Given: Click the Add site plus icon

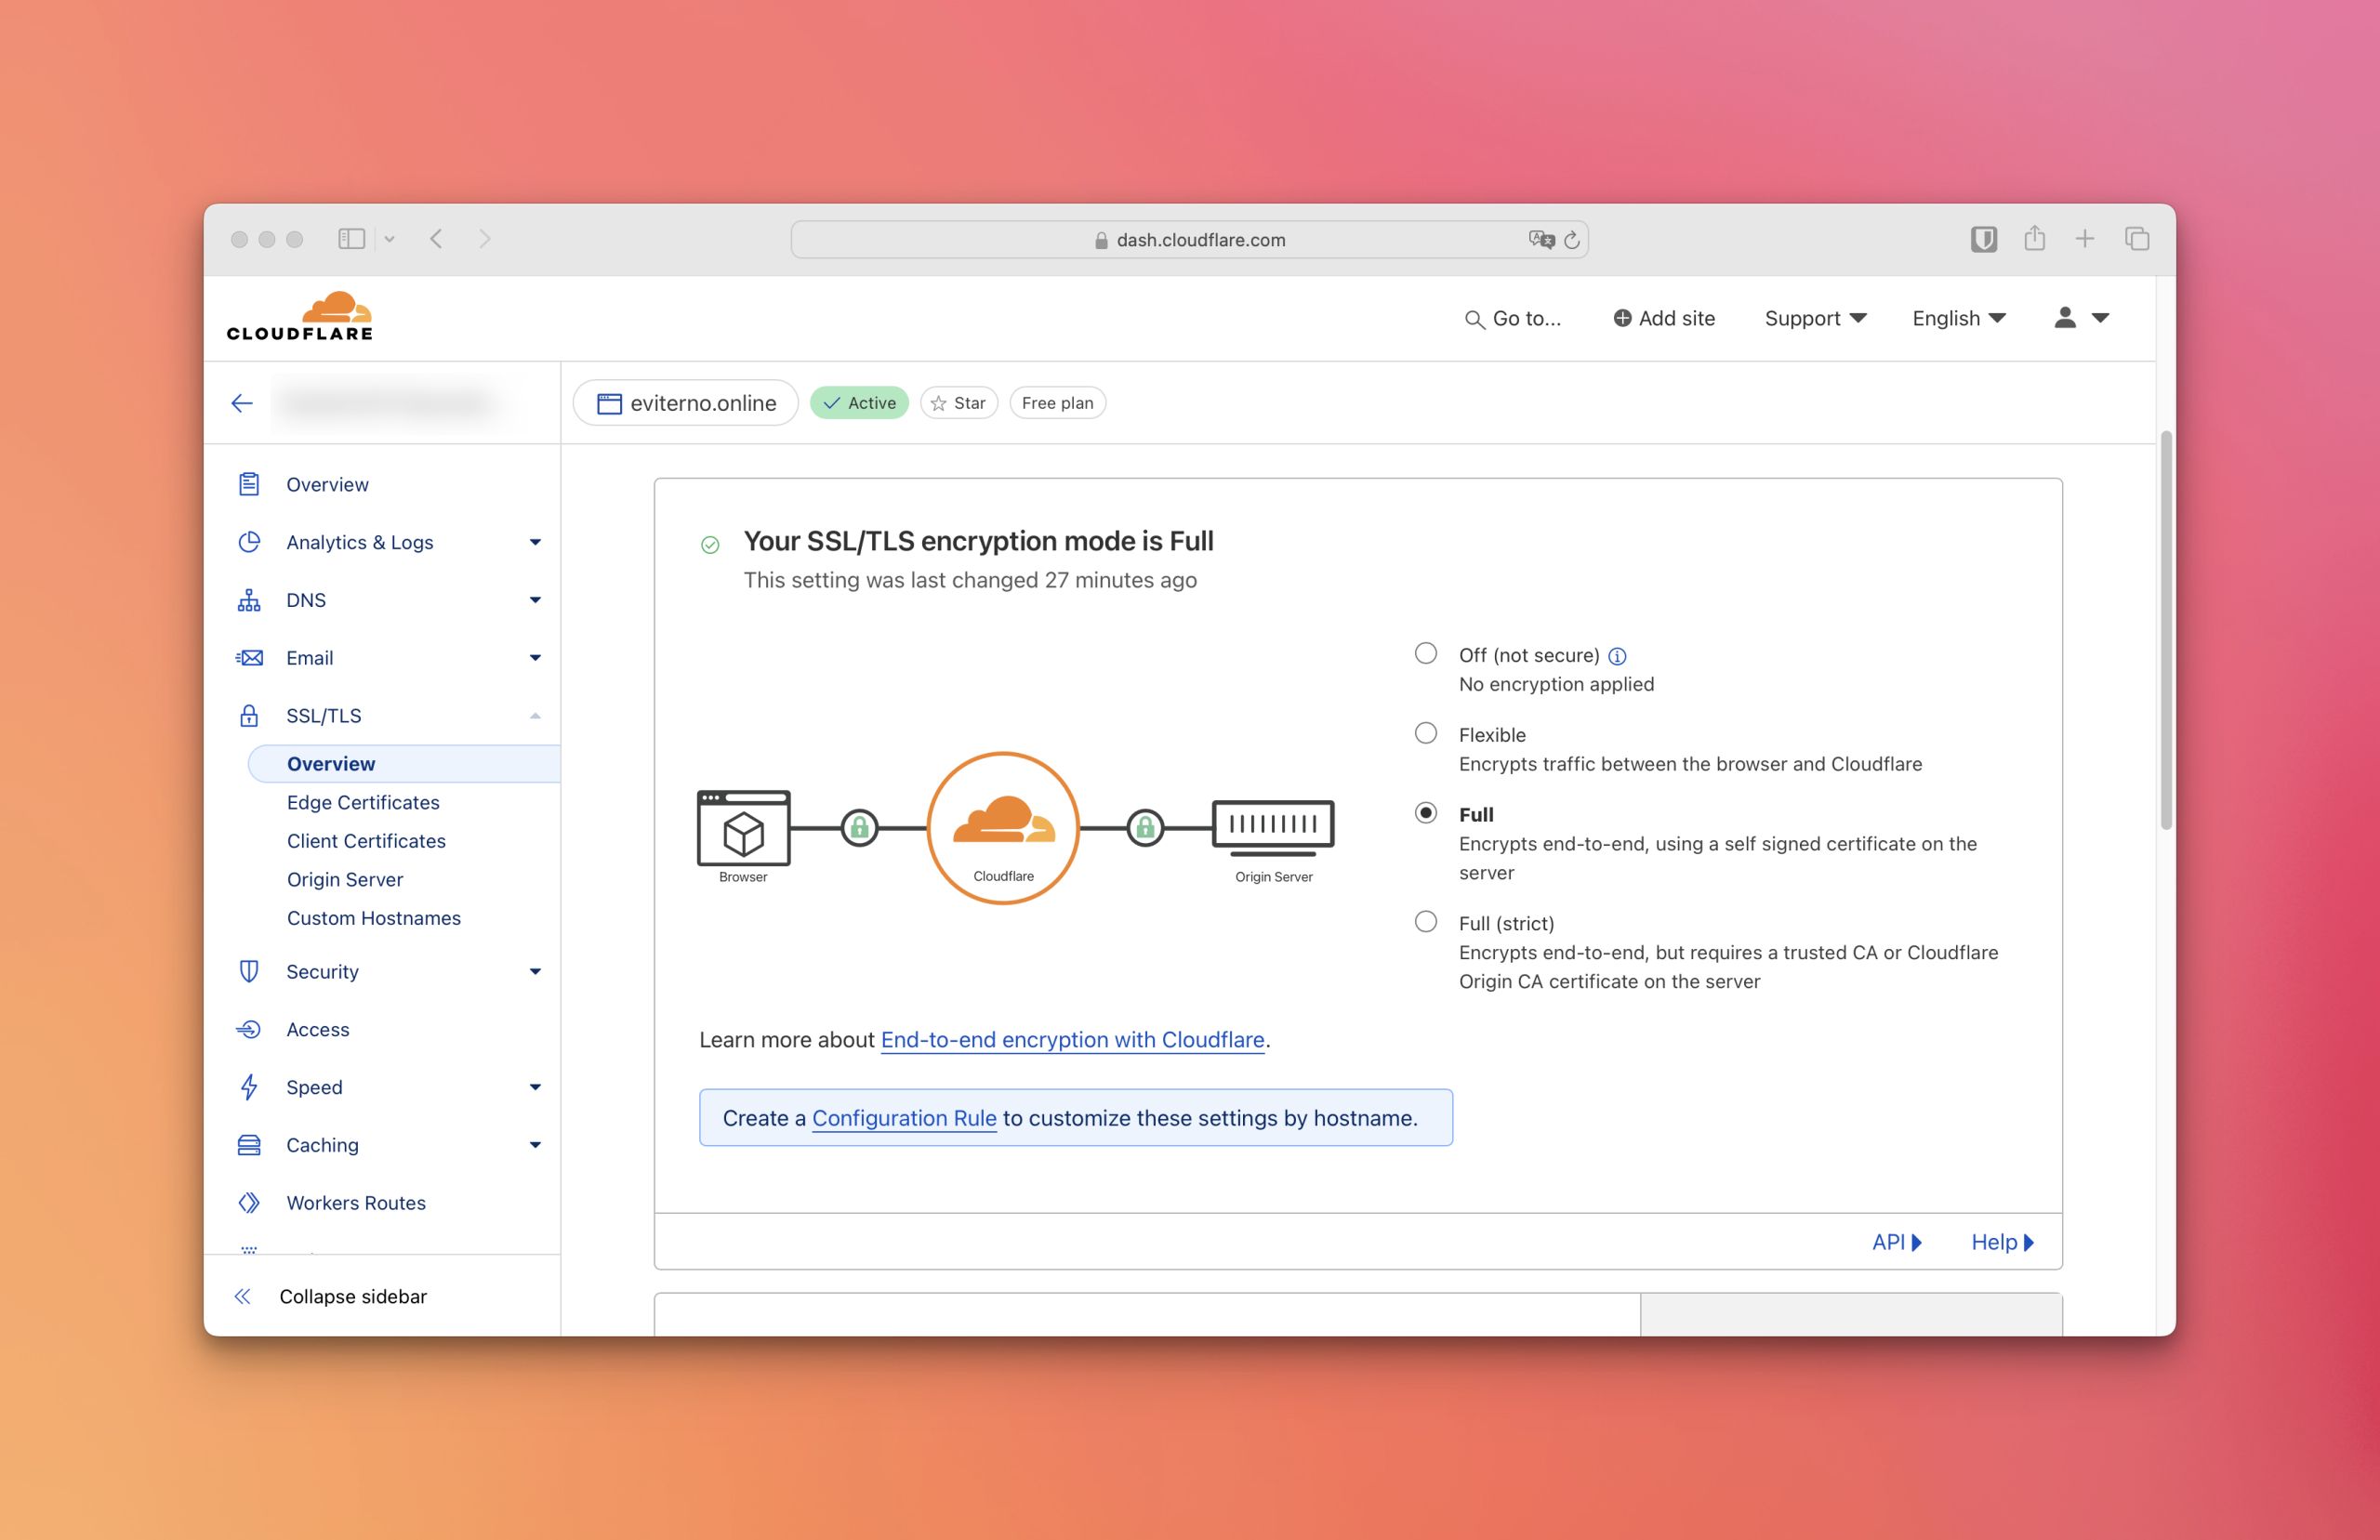Looking at the screenshot, I should [1622, 318].
